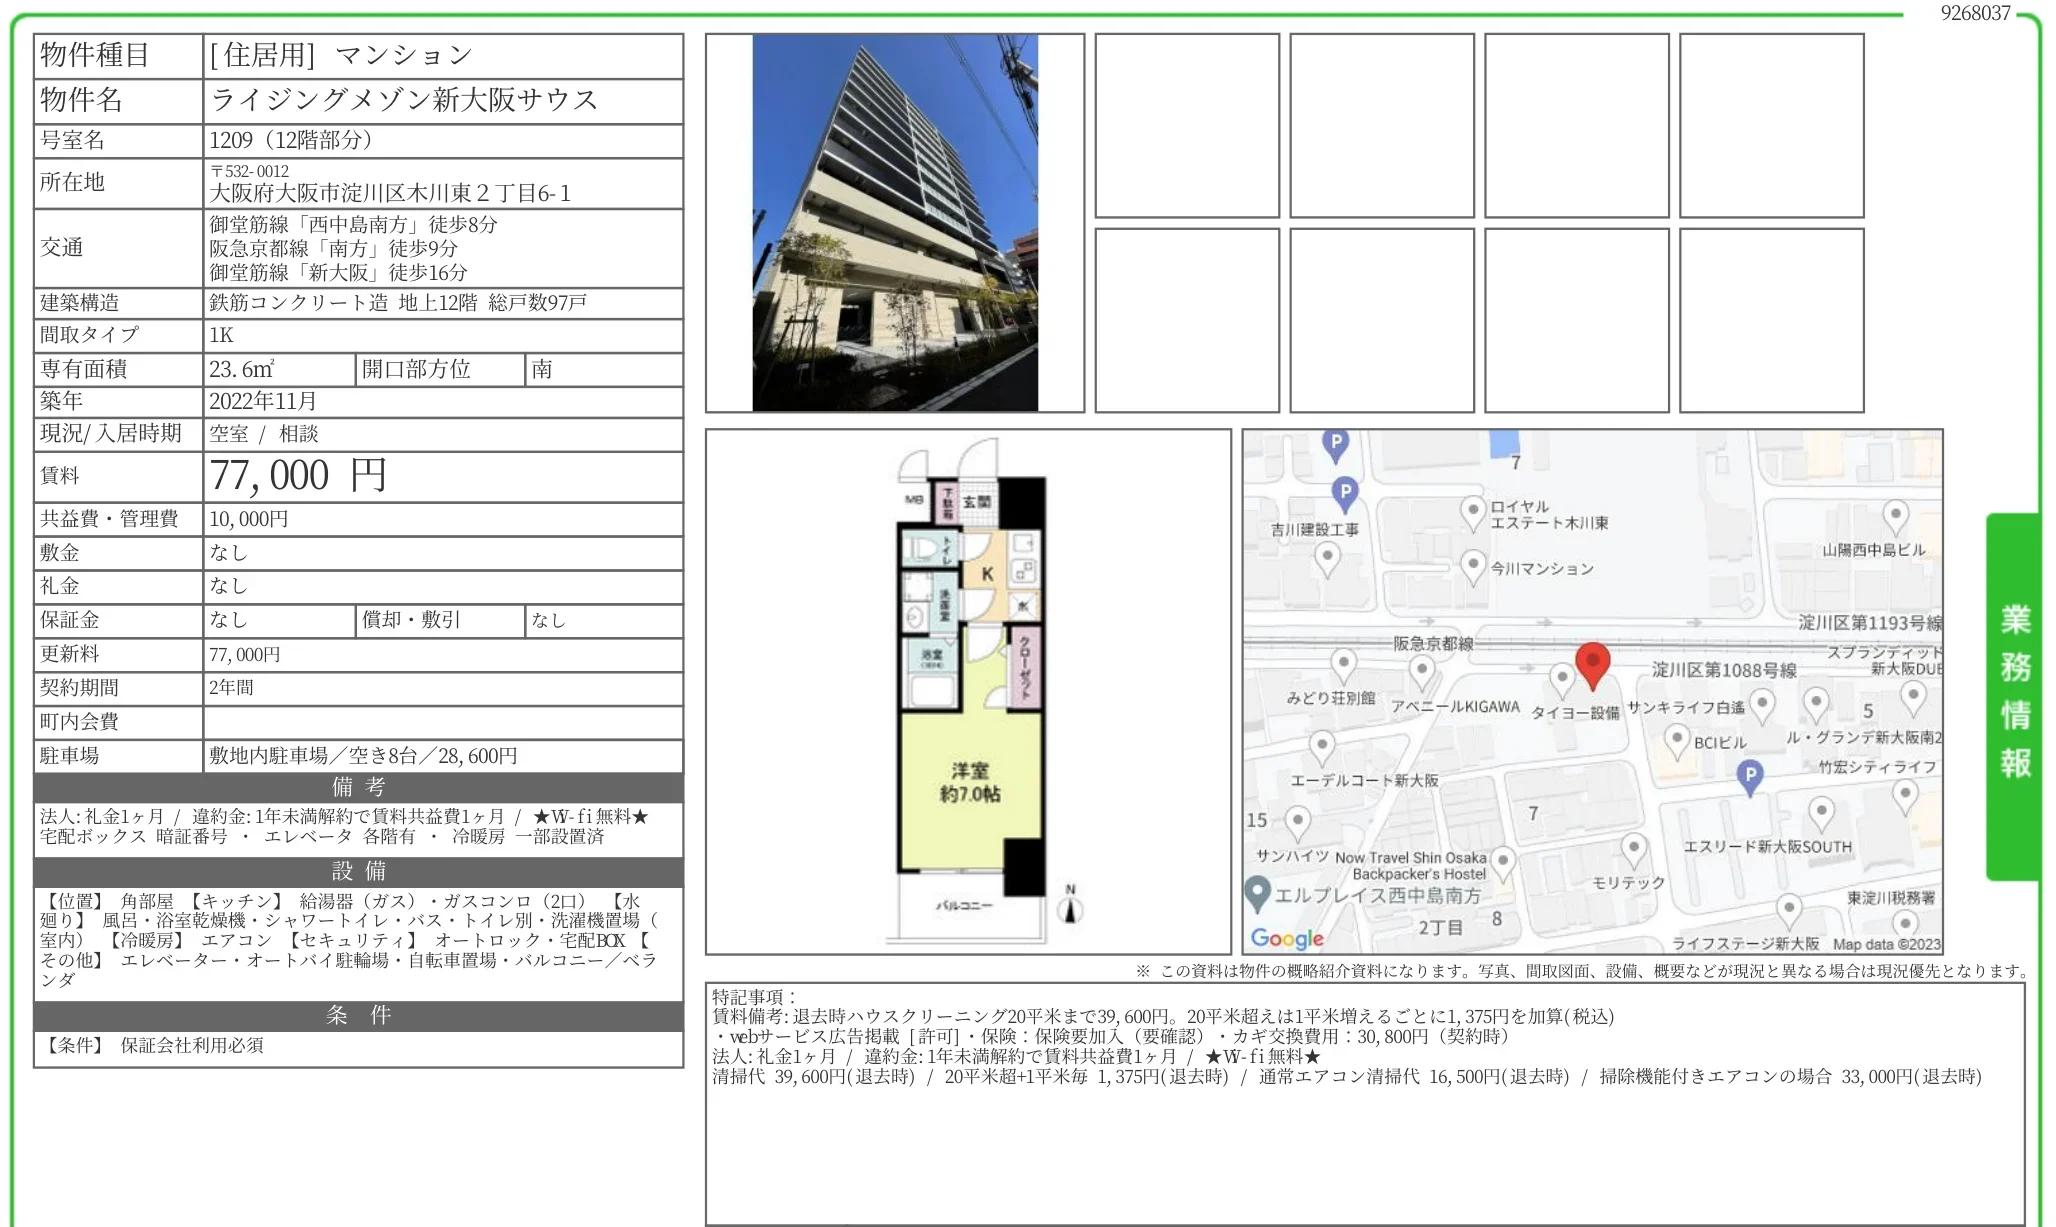Click the エーデルコート新大阪 map pin
2056x1227 pixels.
click(x=1322, y=745)
